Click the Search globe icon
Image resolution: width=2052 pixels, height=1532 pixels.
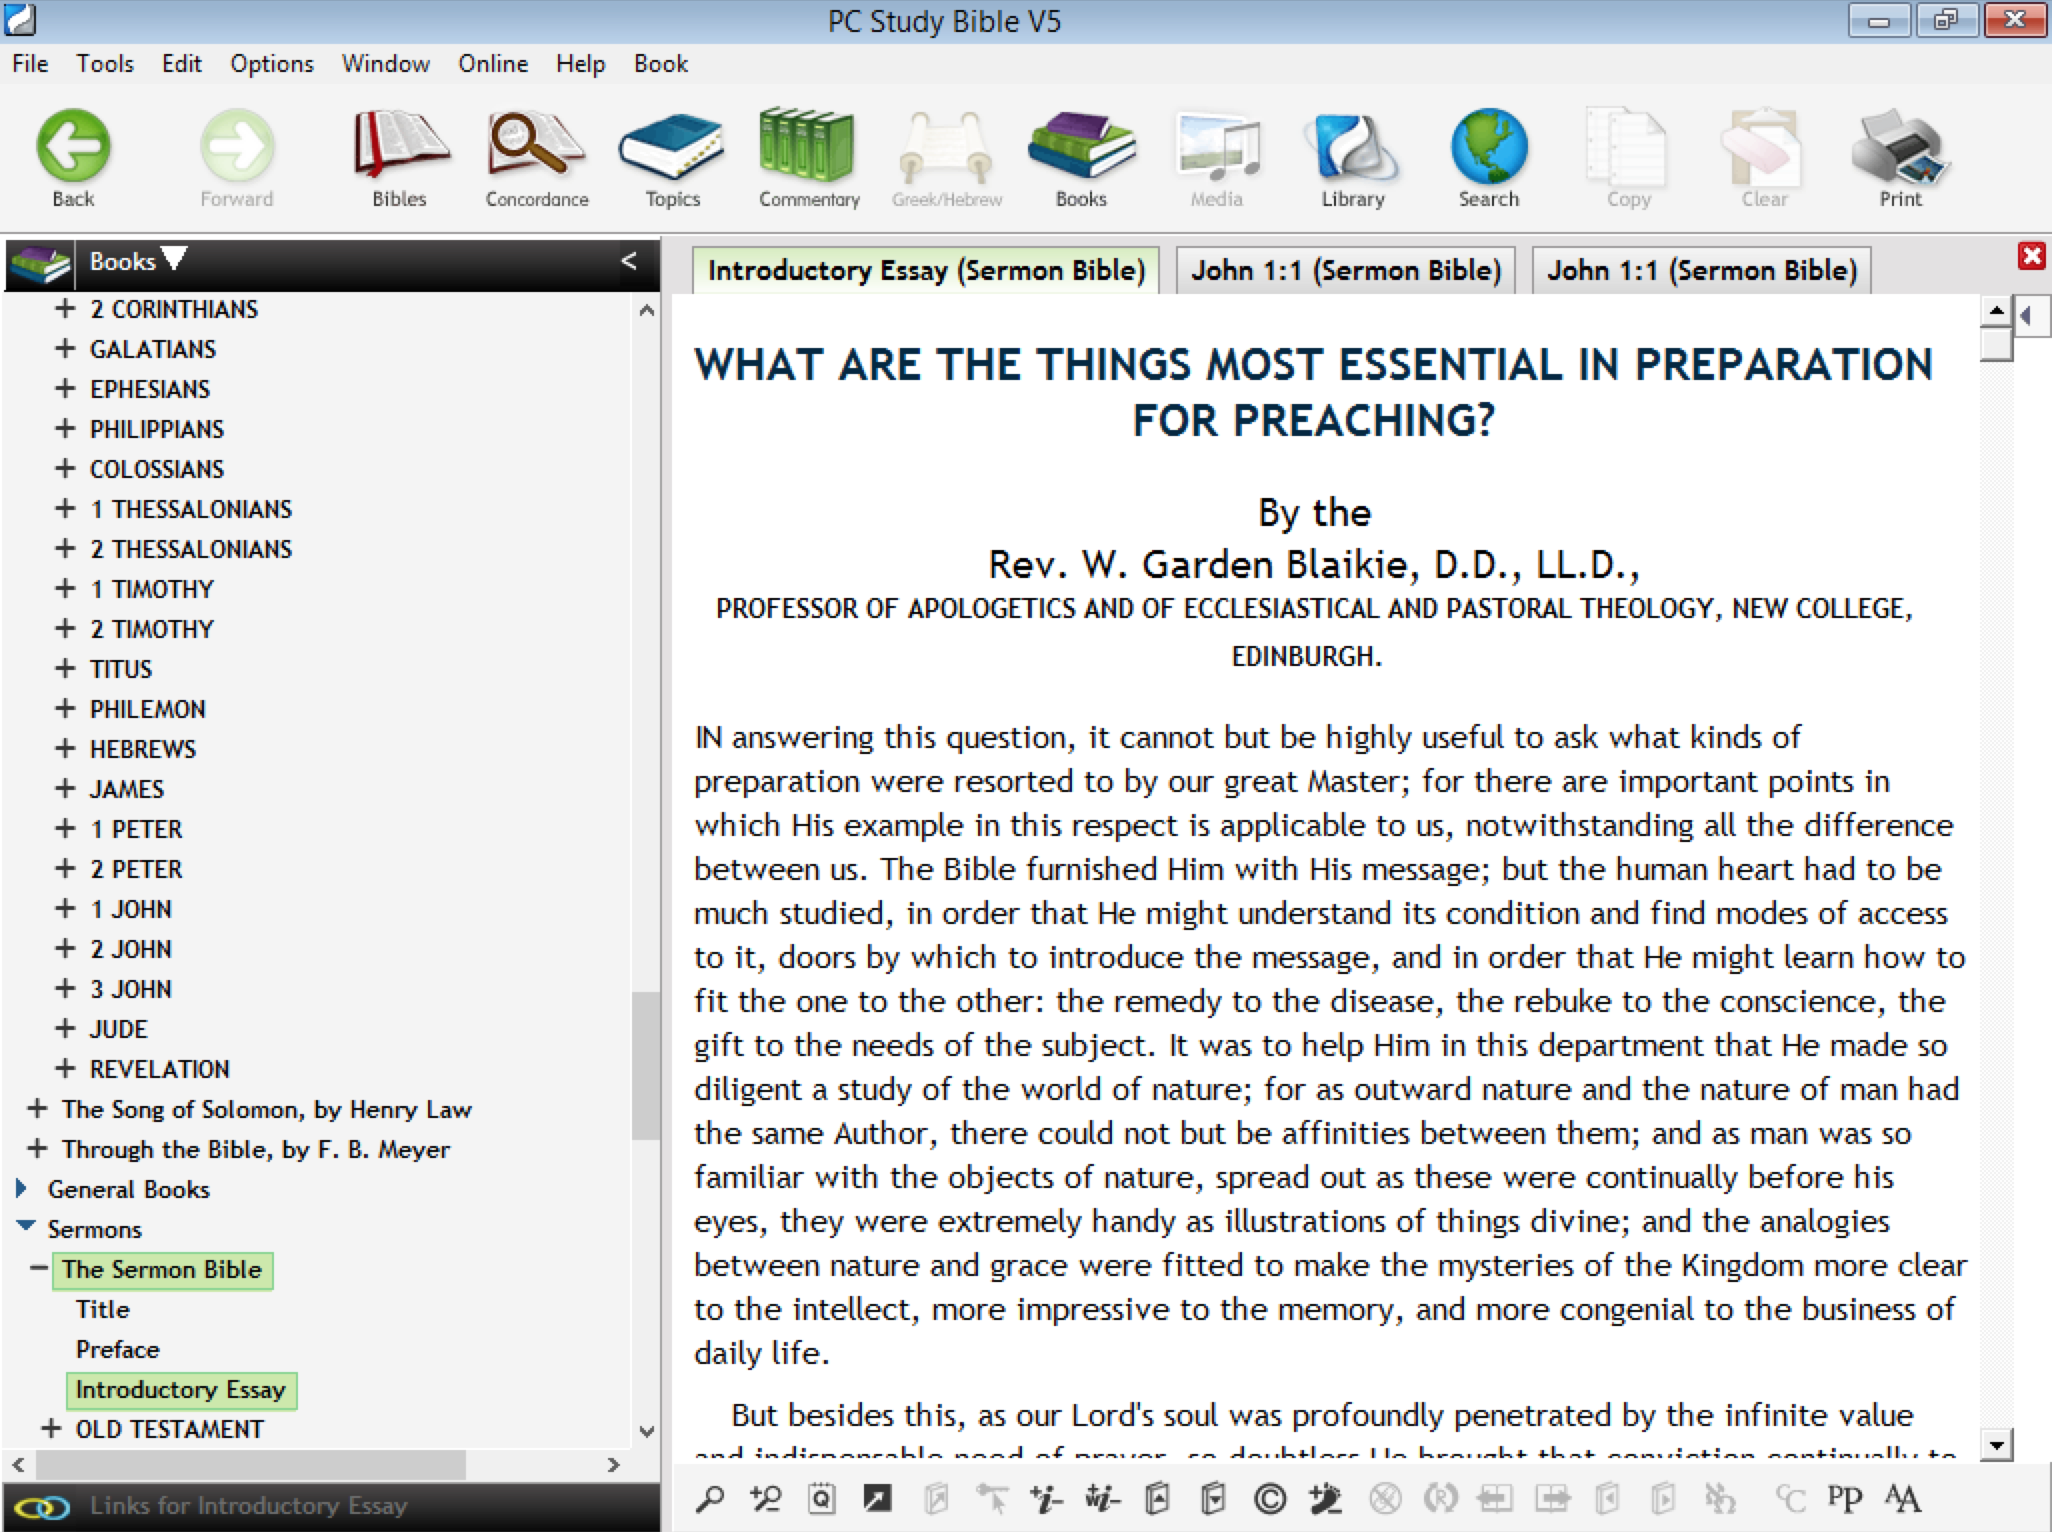[x=1488, y=158]
